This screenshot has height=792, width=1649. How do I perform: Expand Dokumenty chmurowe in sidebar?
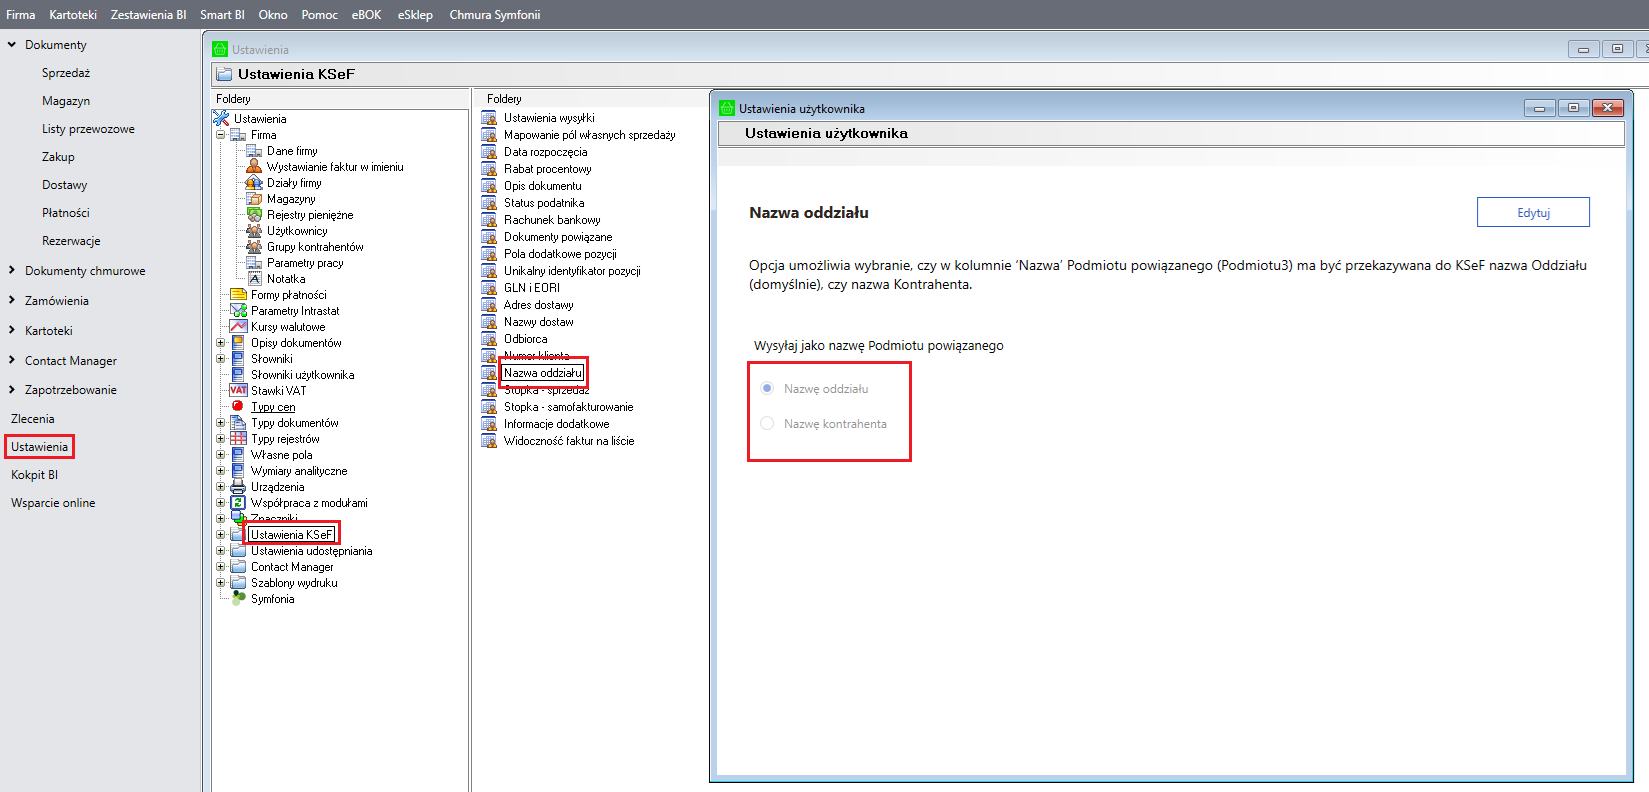point(12,271)
